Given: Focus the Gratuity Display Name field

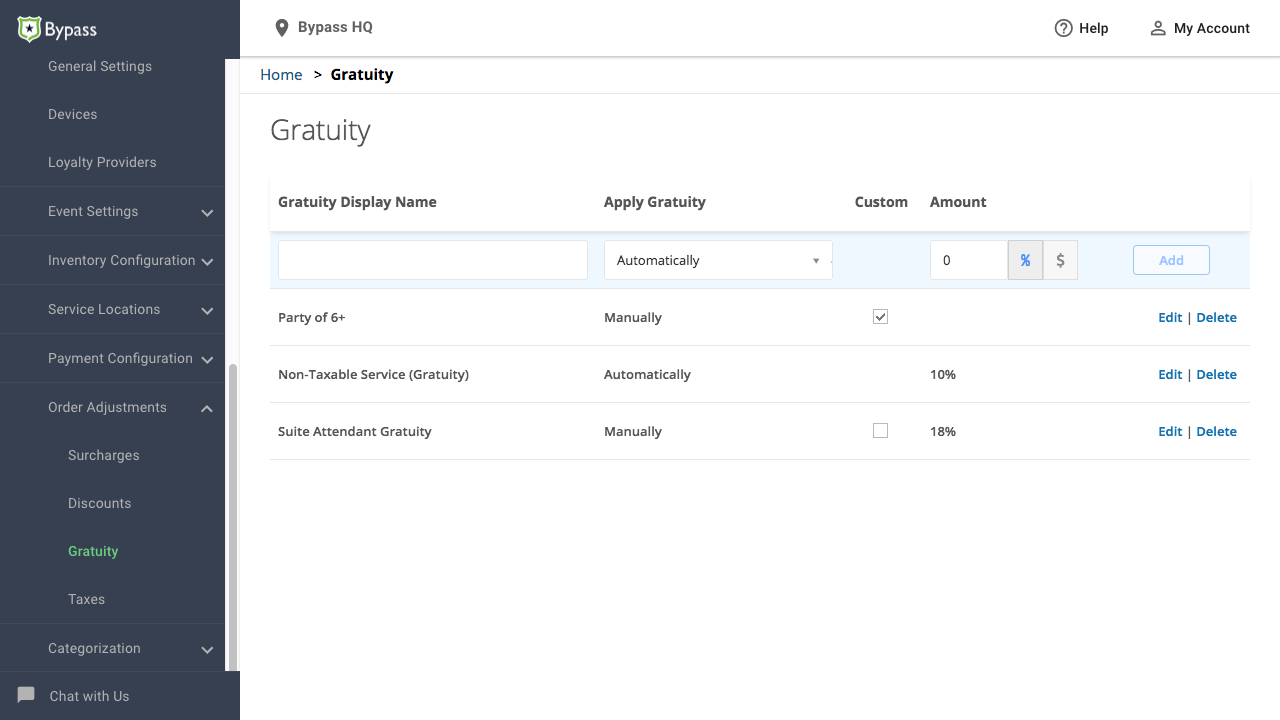Looking at the screenshot, I should (433, 260).
